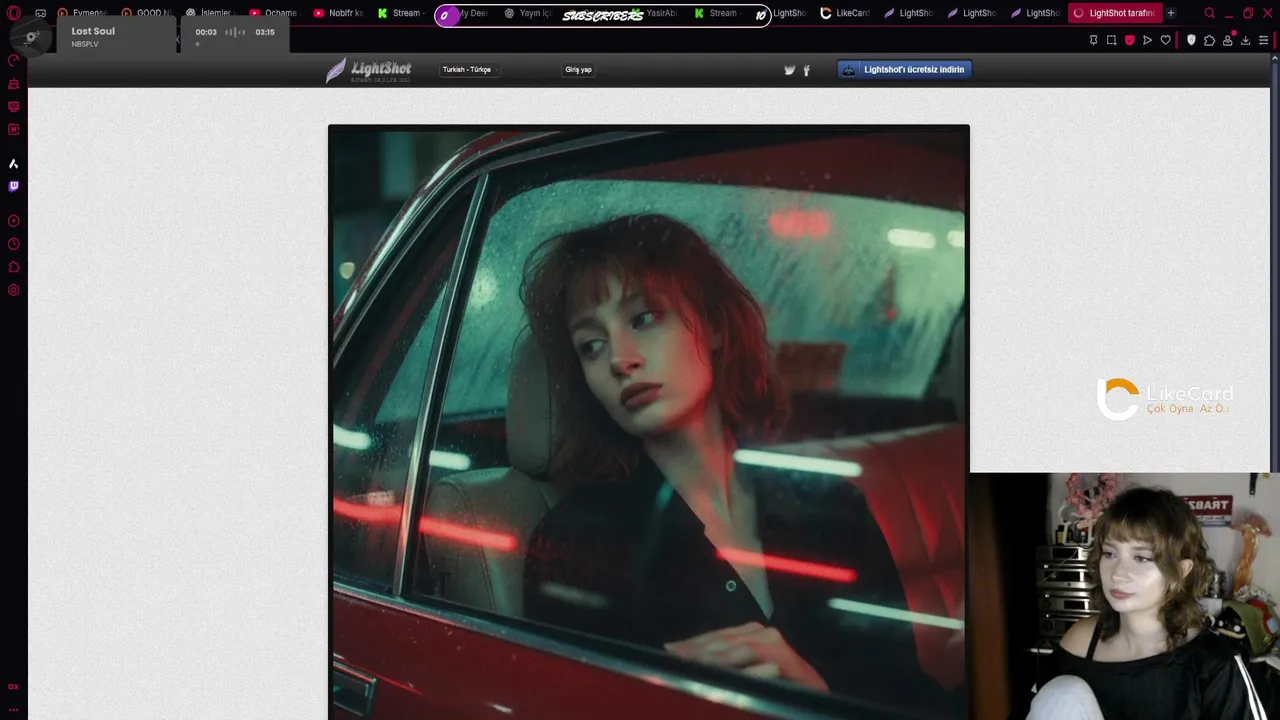The image size is (1280, 720).
Task: Click Lightshot'ı ücretsiz indirin download button
Action: [904, 70]
